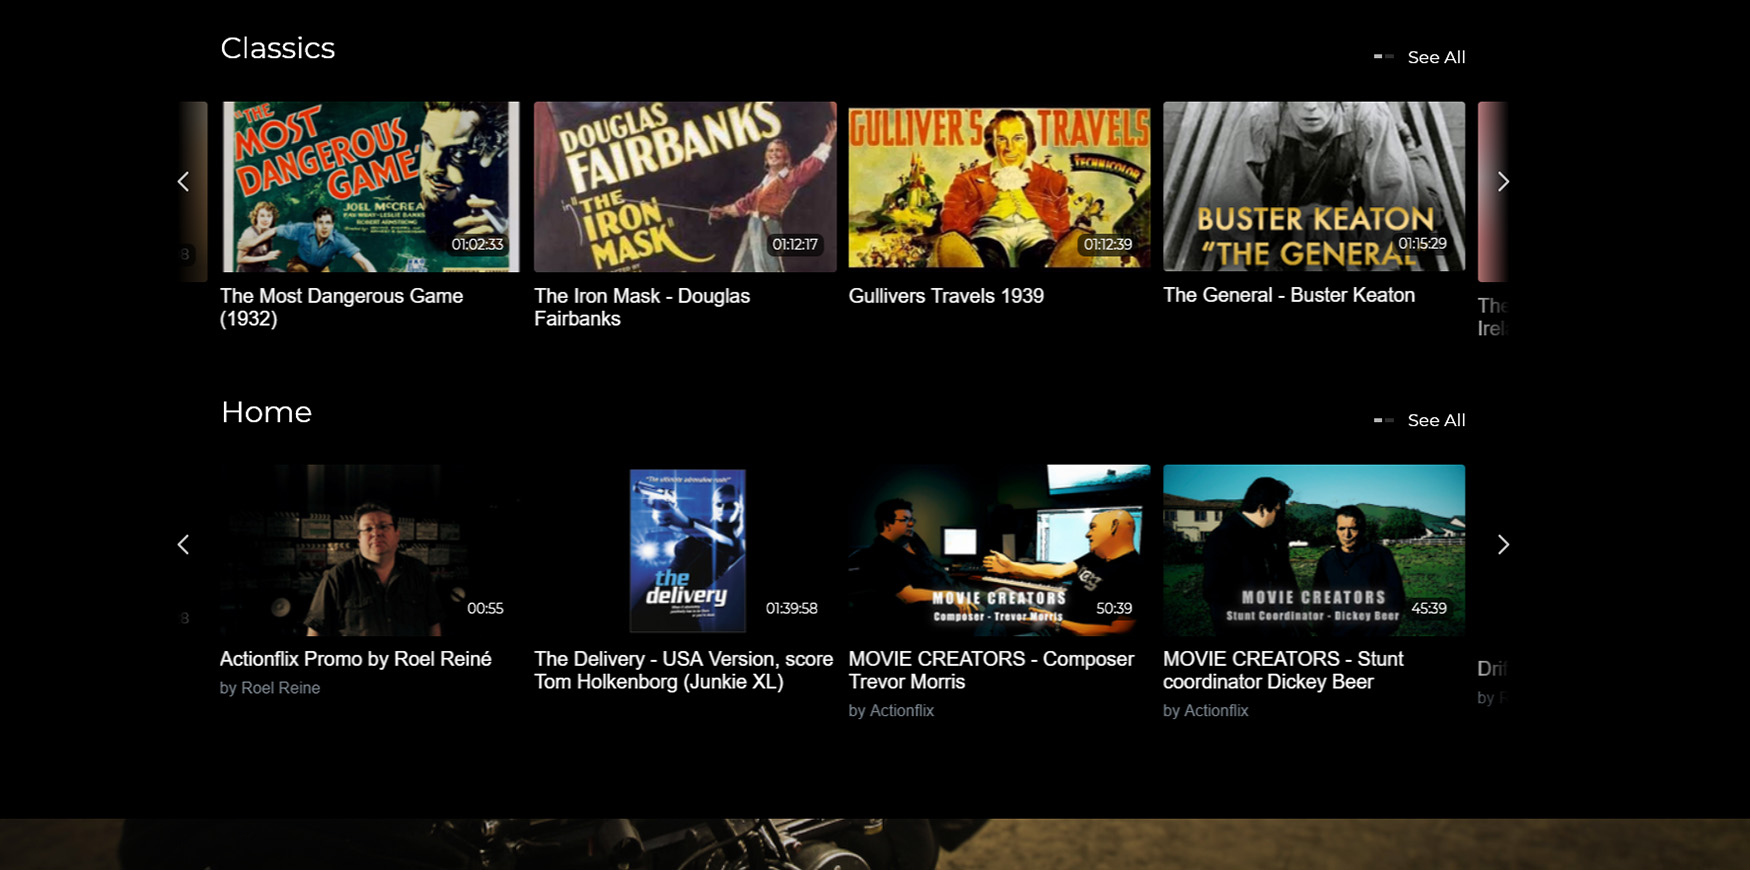Open Stunt Coordinator Dickey Beer thumbnail
Screen dimensions: 1750x870
tap(1314, 550)
